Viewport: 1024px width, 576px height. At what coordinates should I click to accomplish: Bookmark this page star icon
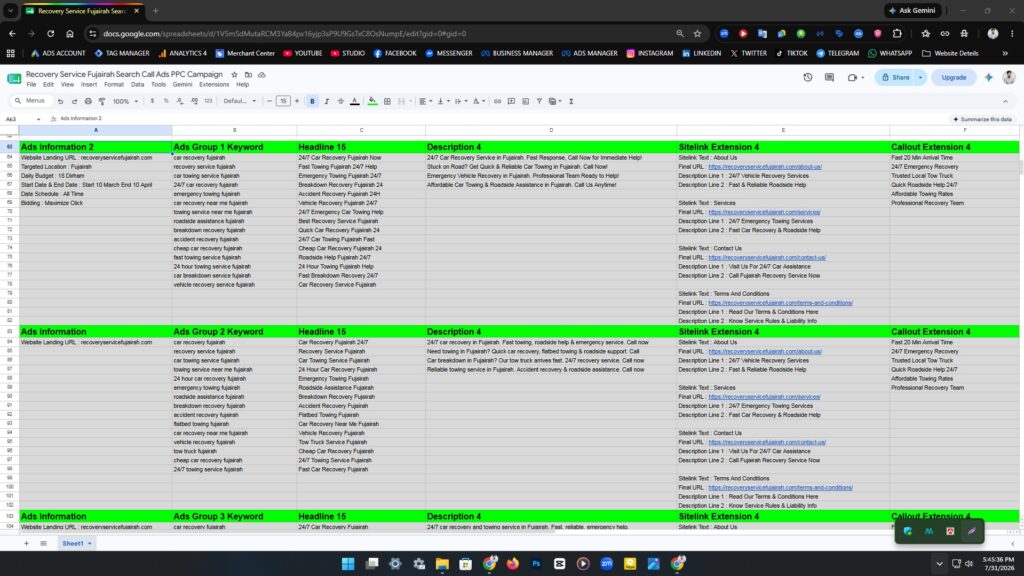click(697, 33)
